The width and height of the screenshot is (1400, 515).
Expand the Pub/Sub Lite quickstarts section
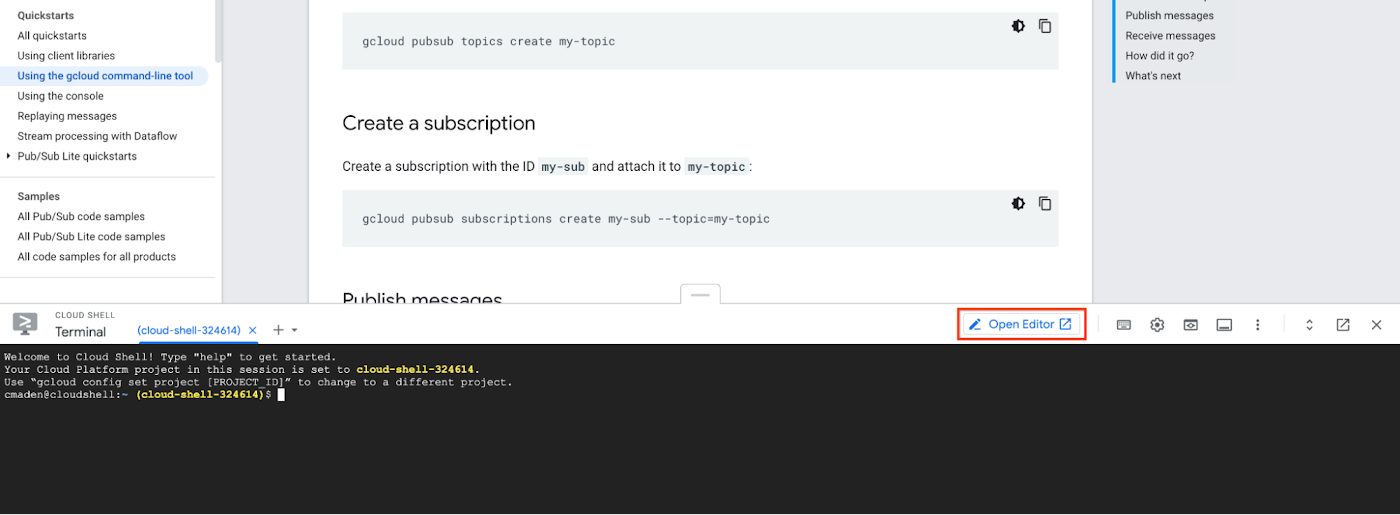[9, 156]
